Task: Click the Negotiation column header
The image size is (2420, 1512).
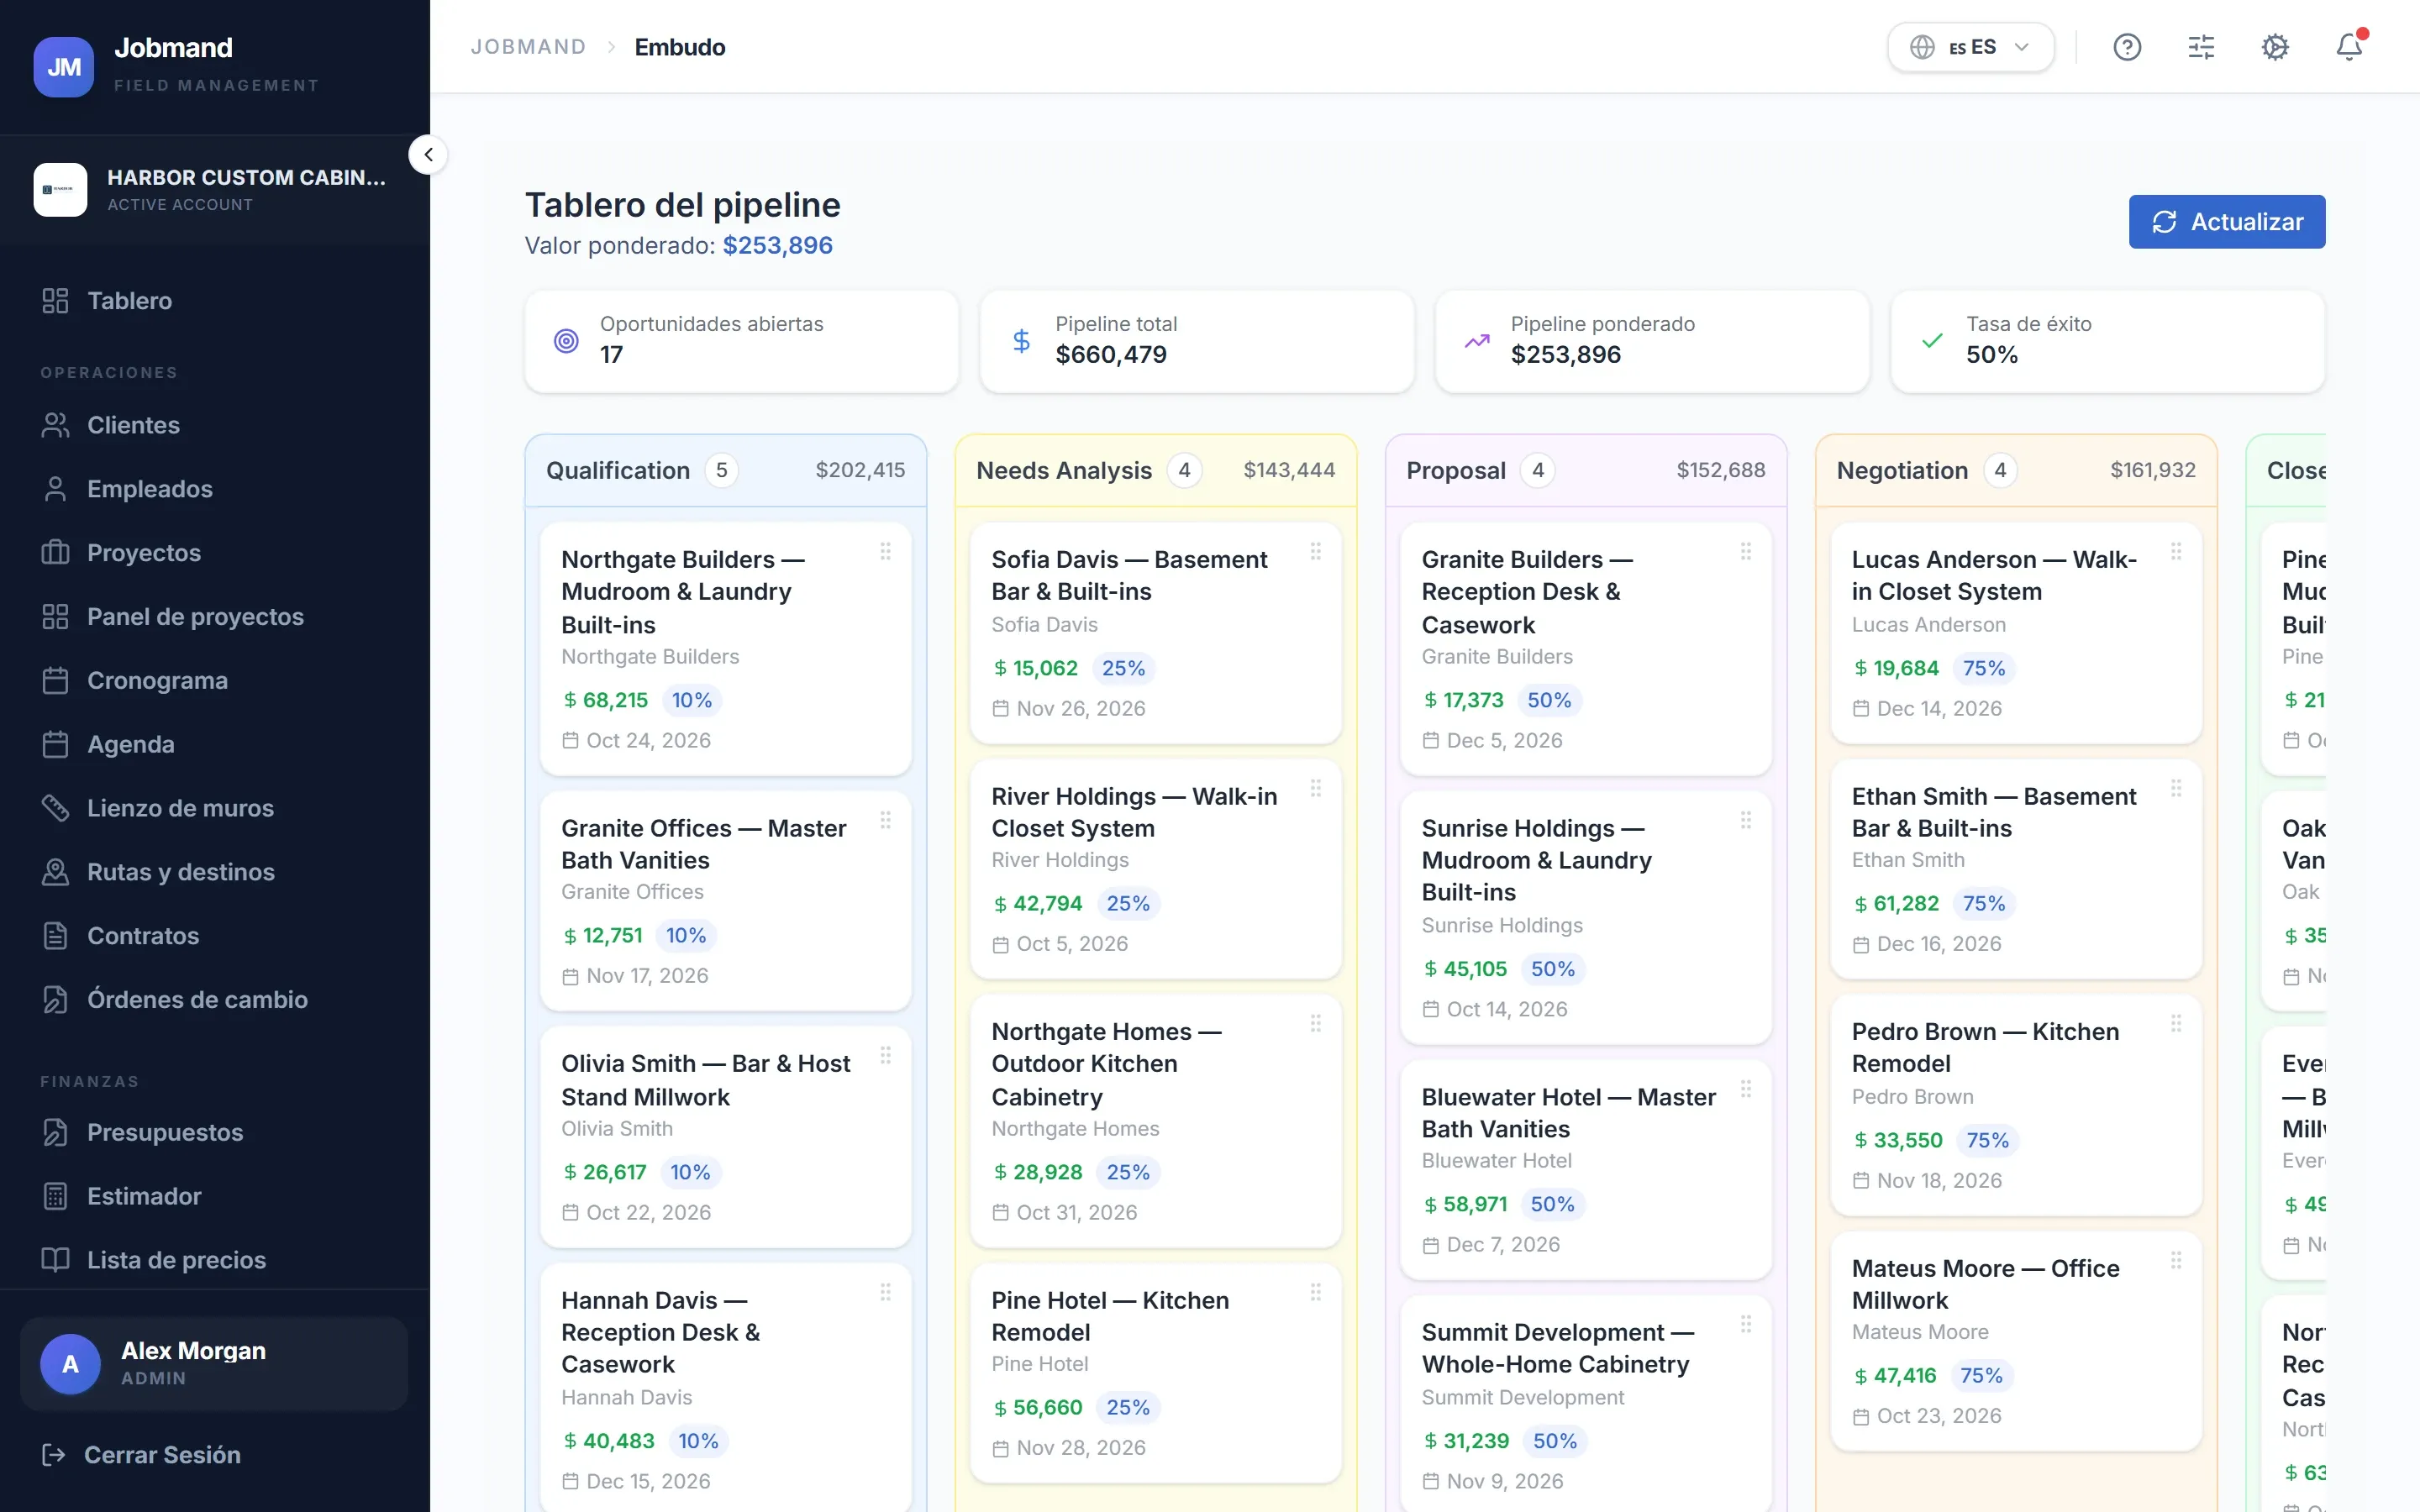Action: [x=2016, y=471]
